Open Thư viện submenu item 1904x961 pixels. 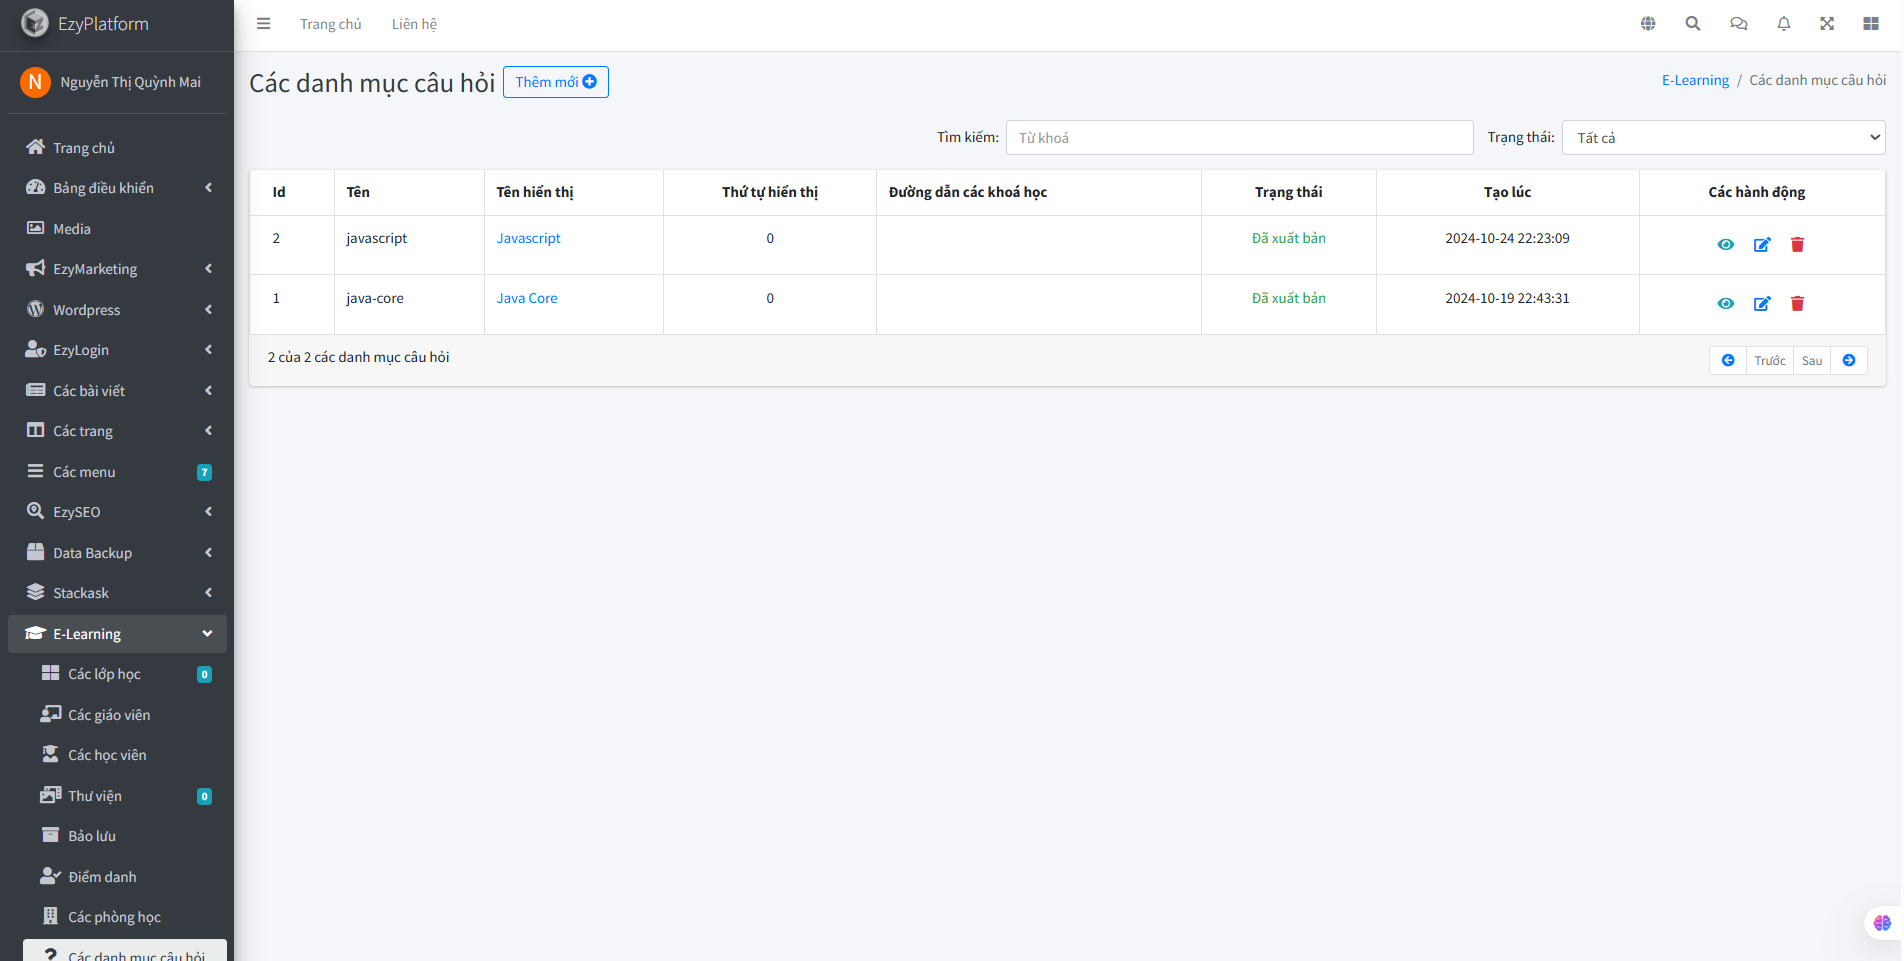pos(125,796)
